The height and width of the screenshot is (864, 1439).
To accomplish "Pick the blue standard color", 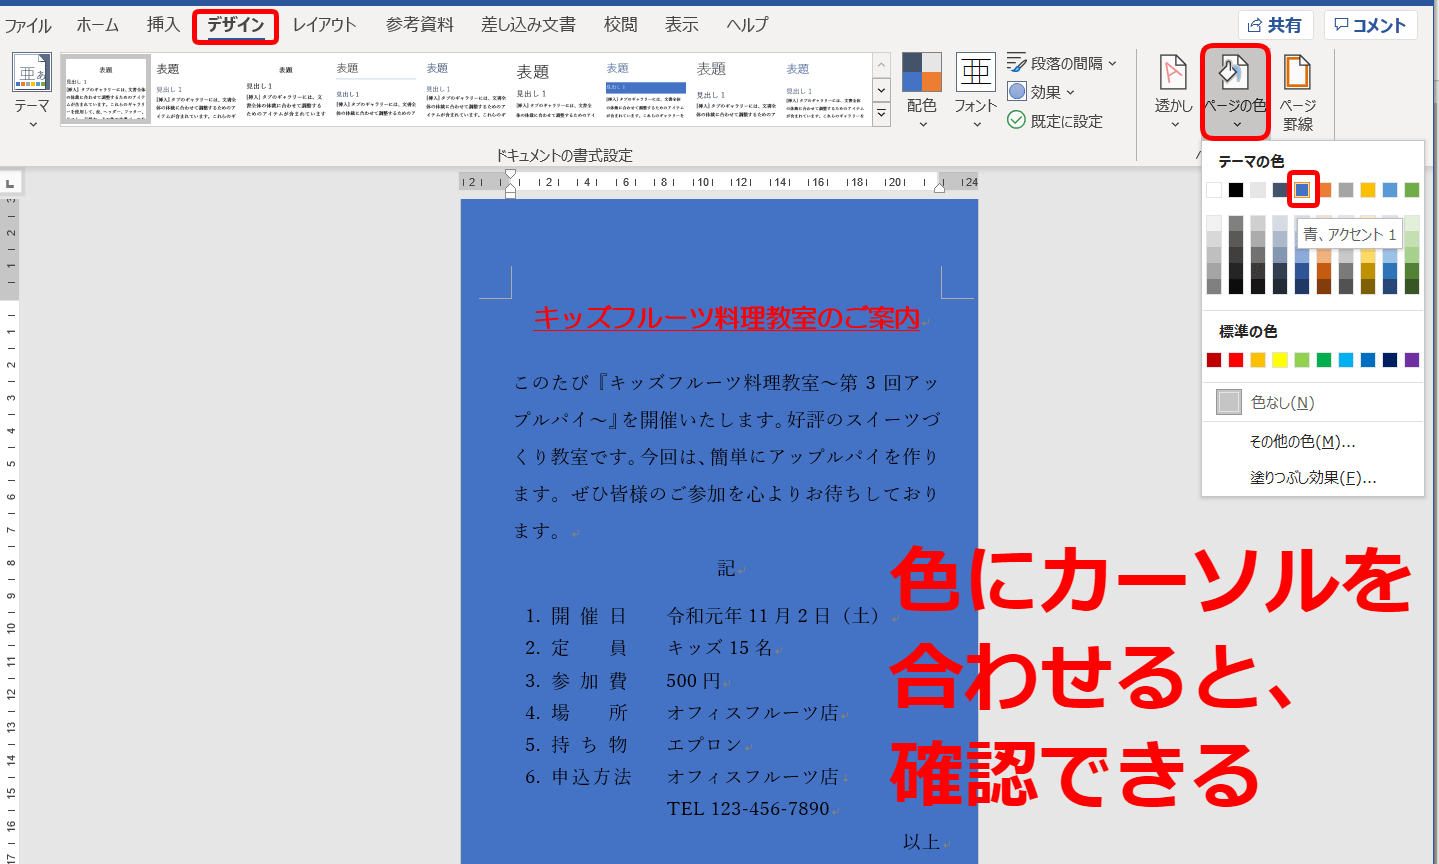I will click(x=1368, y=360).
